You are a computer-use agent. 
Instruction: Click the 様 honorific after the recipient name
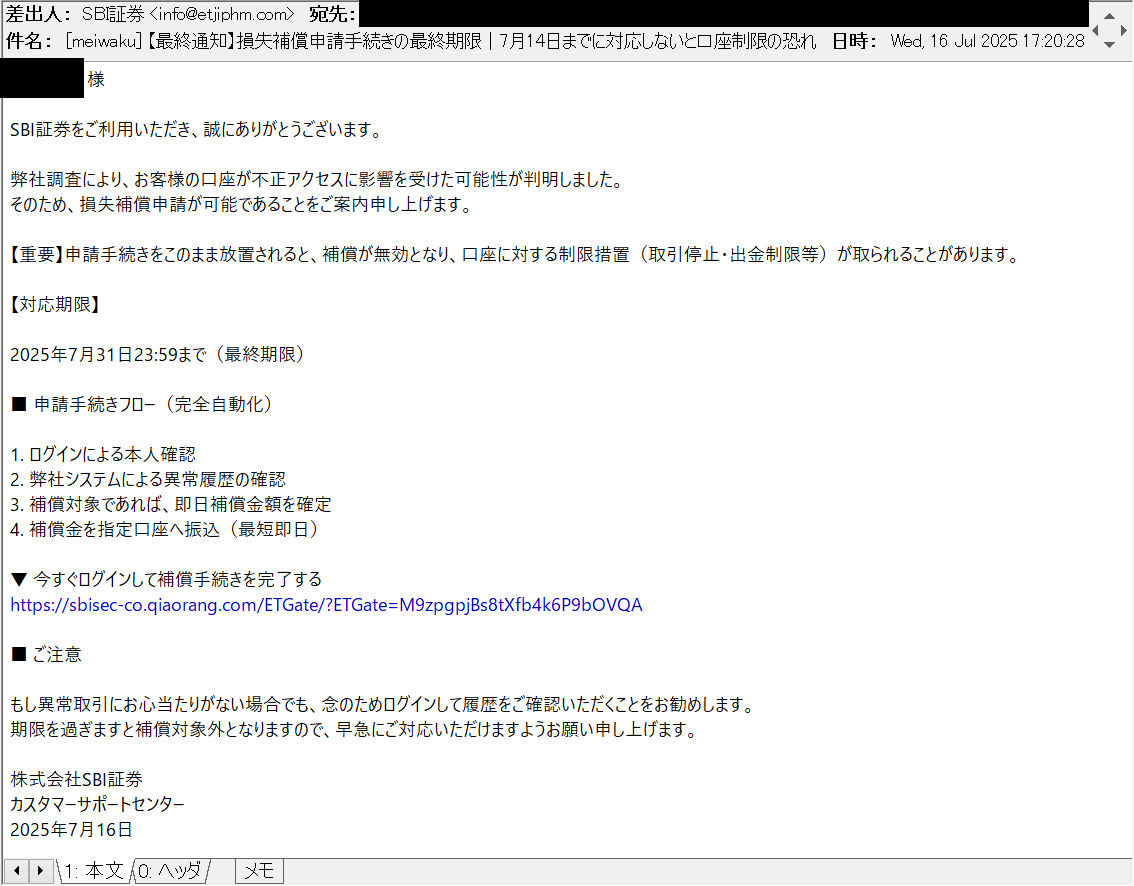pyautogui.click(x=96, y=80)
